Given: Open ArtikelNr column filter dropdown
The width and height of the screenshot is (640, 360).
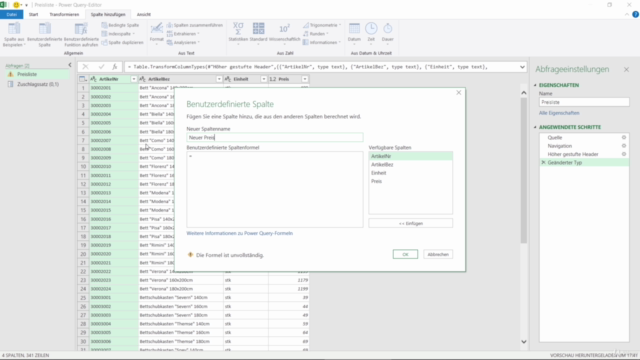Looking at the screenshot, I should click(133, 79).
